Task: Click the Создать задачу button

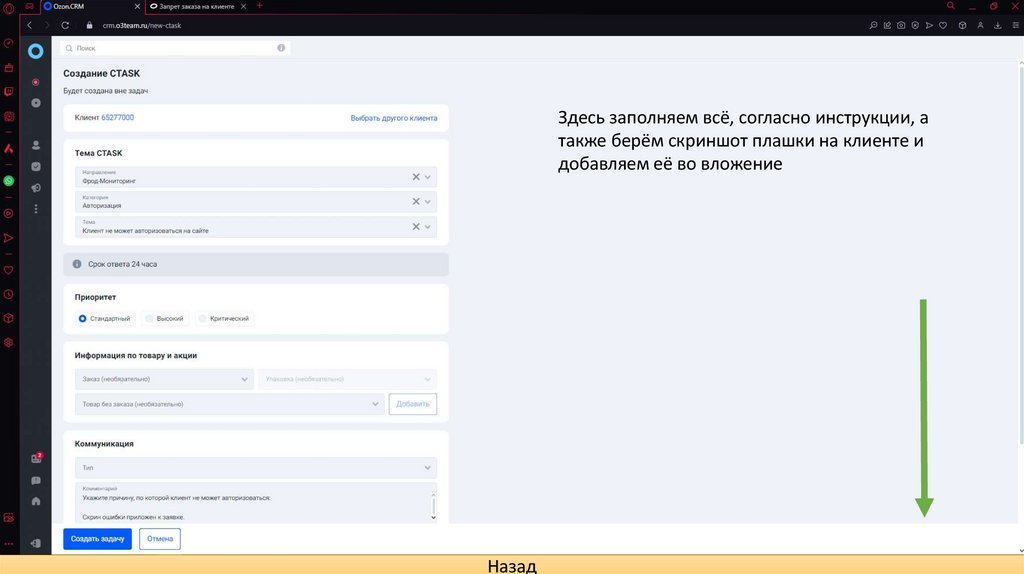Action: tap(97, 539)
